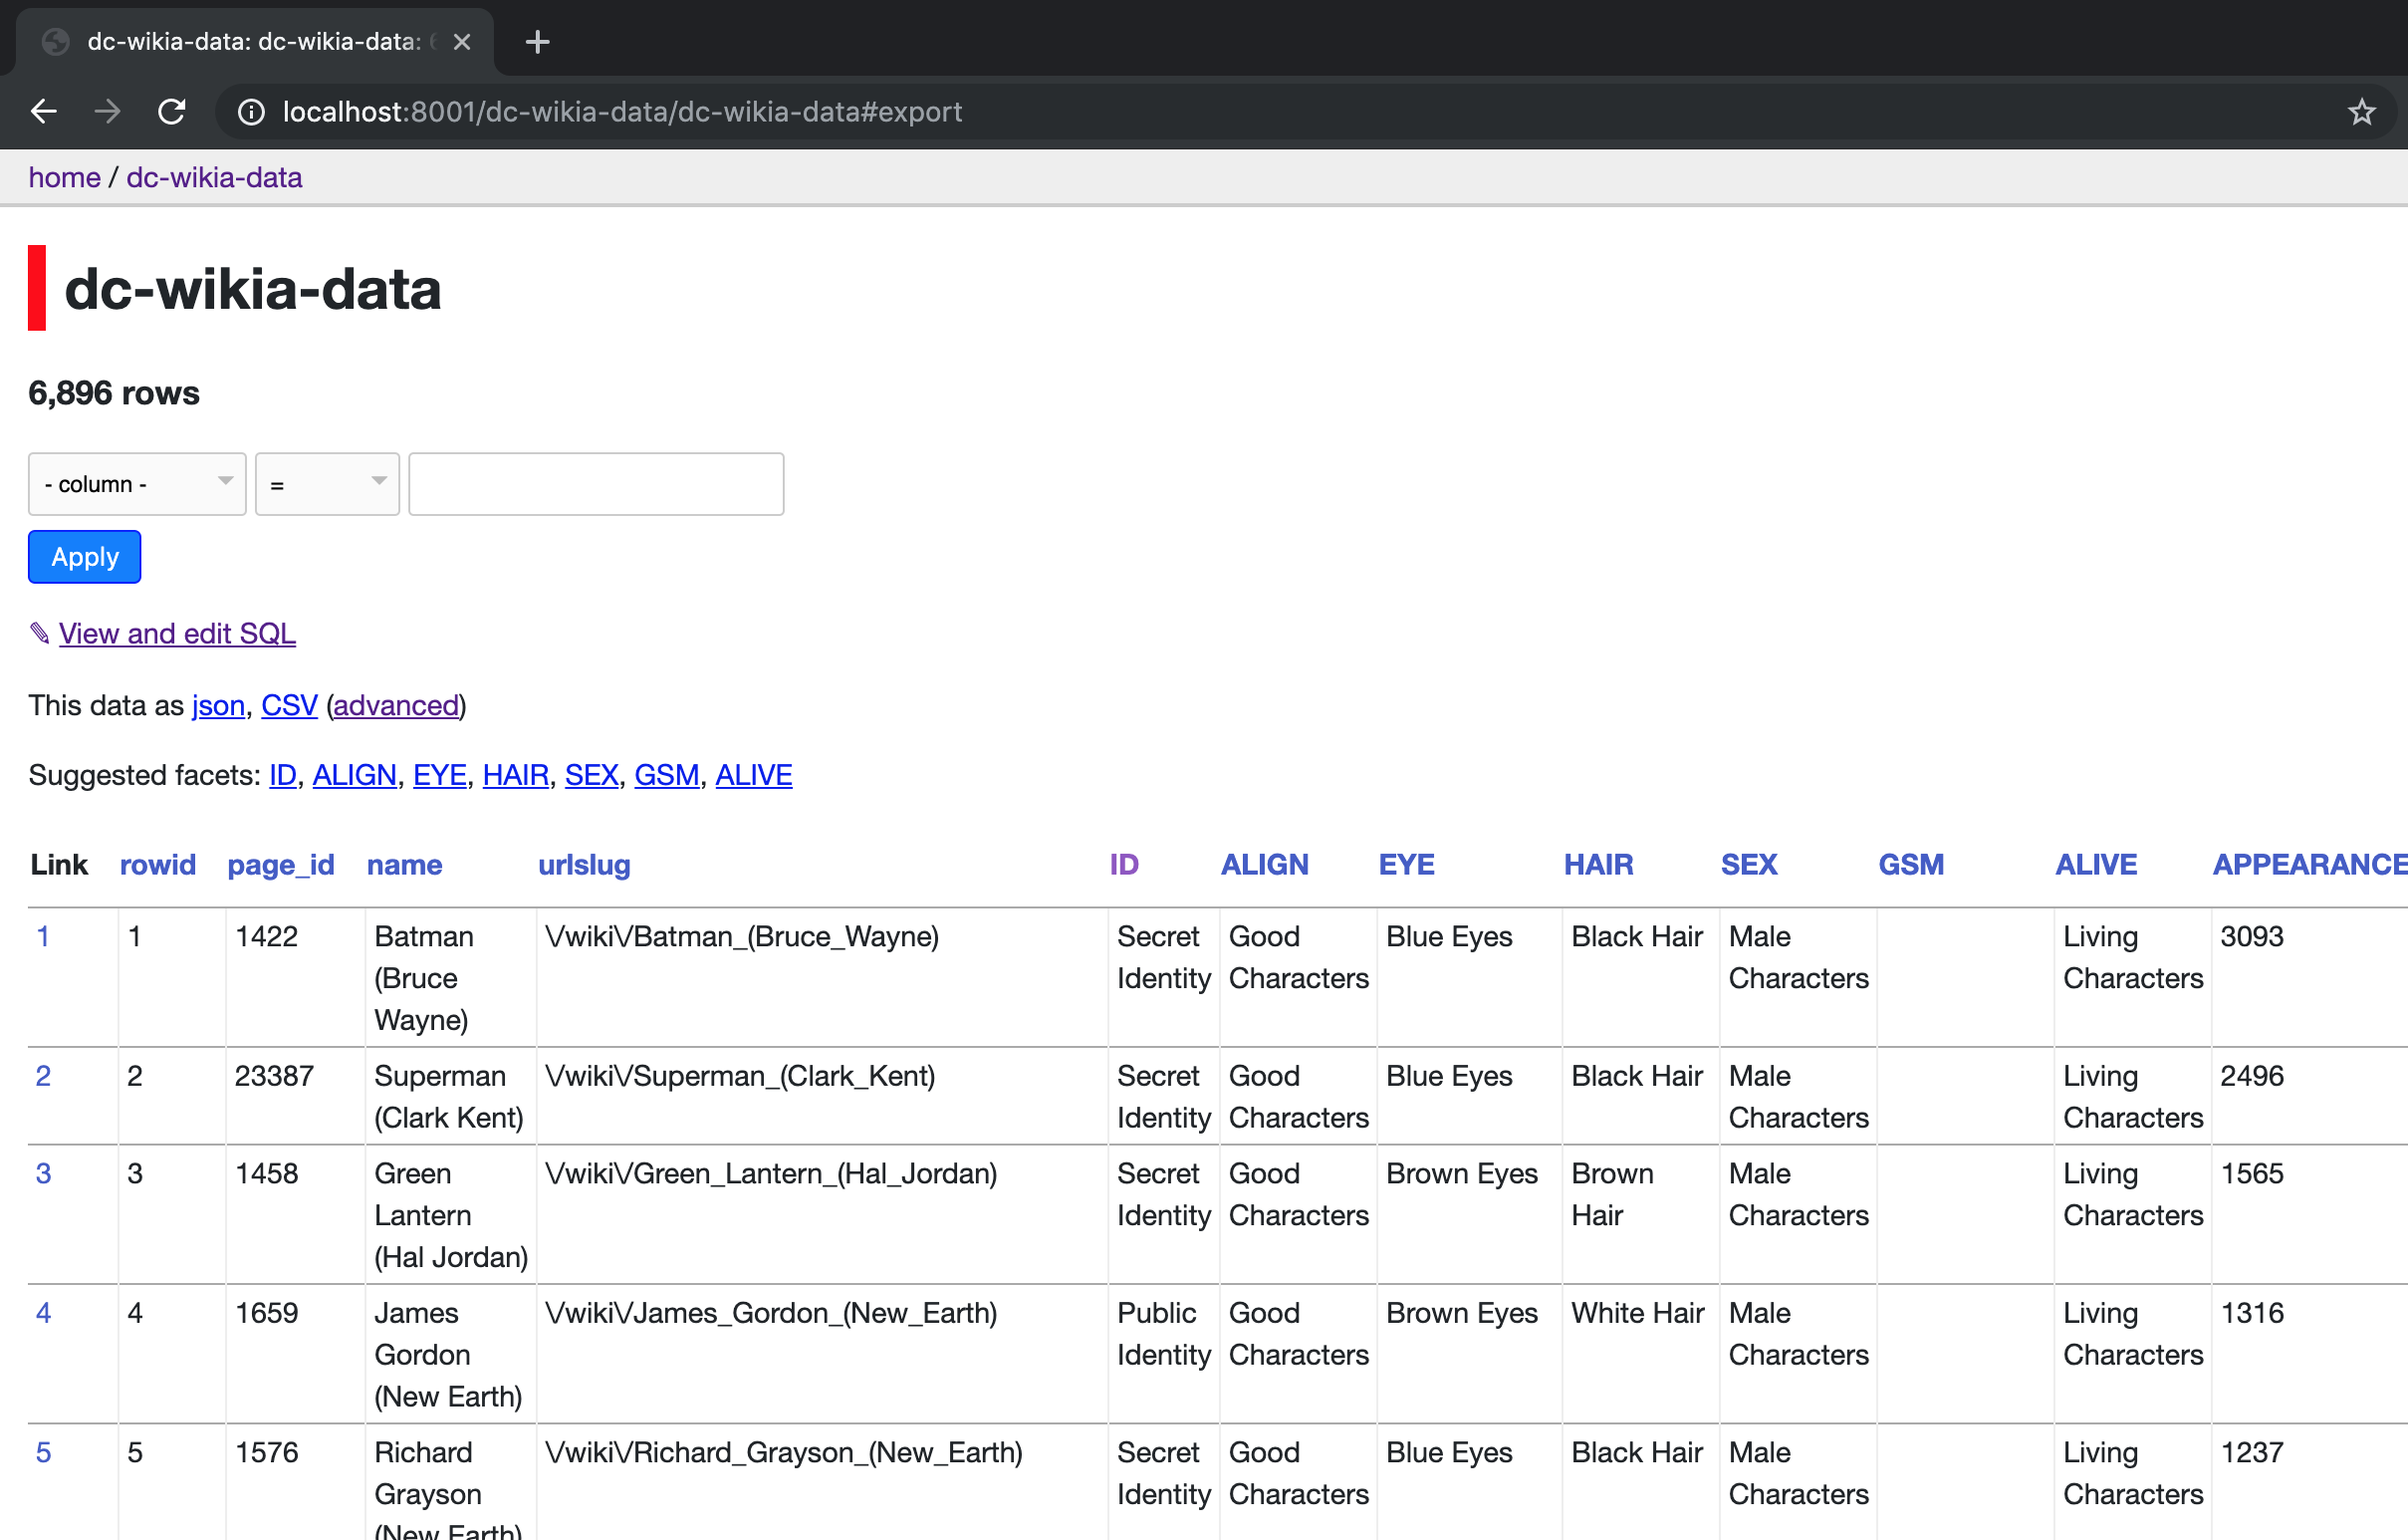2408x1540 pixels.
Task: Apply the EYE suggested facet
Action: pyautogui.click(x=440, y=776)
